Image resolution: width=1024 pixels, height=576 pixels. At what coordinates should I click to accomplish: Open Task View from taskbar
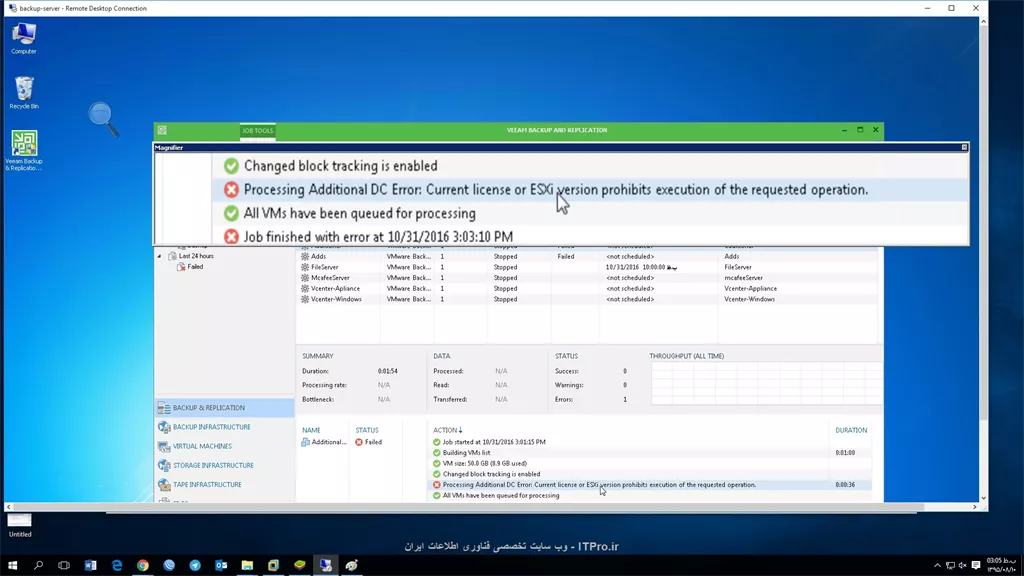[64, 565]
